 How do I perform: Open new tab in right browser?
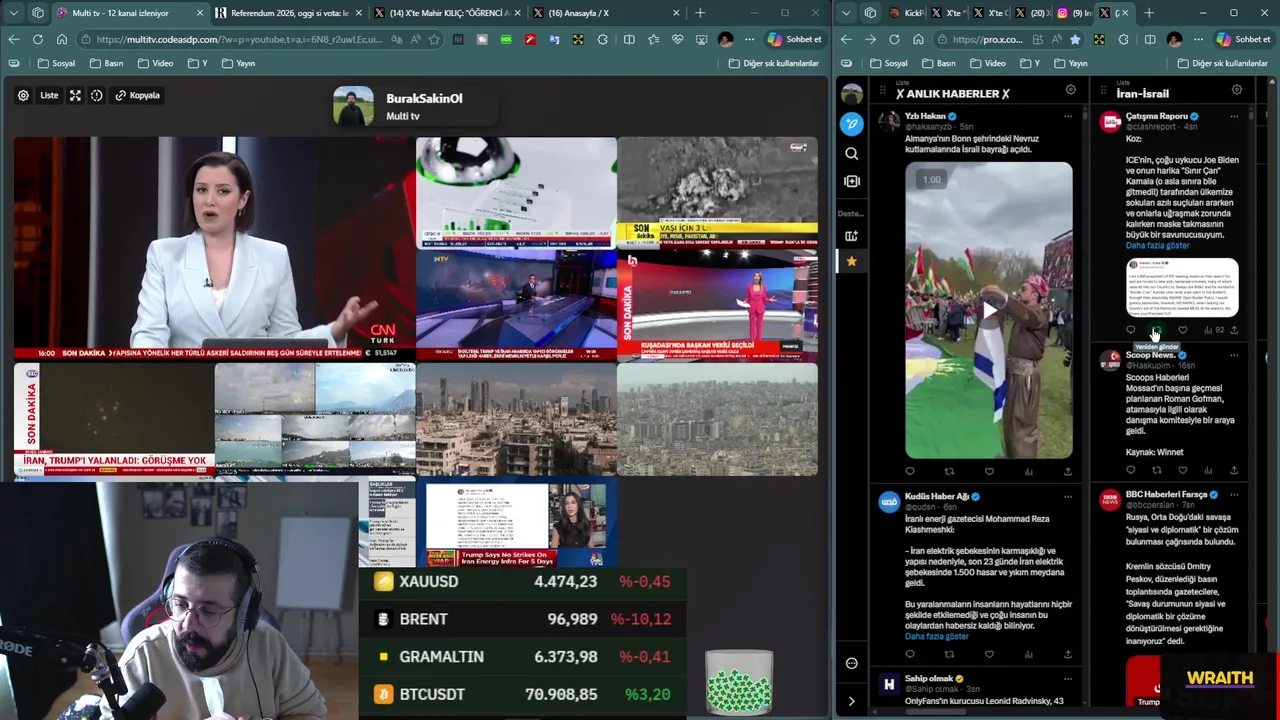click(1149, 13)
